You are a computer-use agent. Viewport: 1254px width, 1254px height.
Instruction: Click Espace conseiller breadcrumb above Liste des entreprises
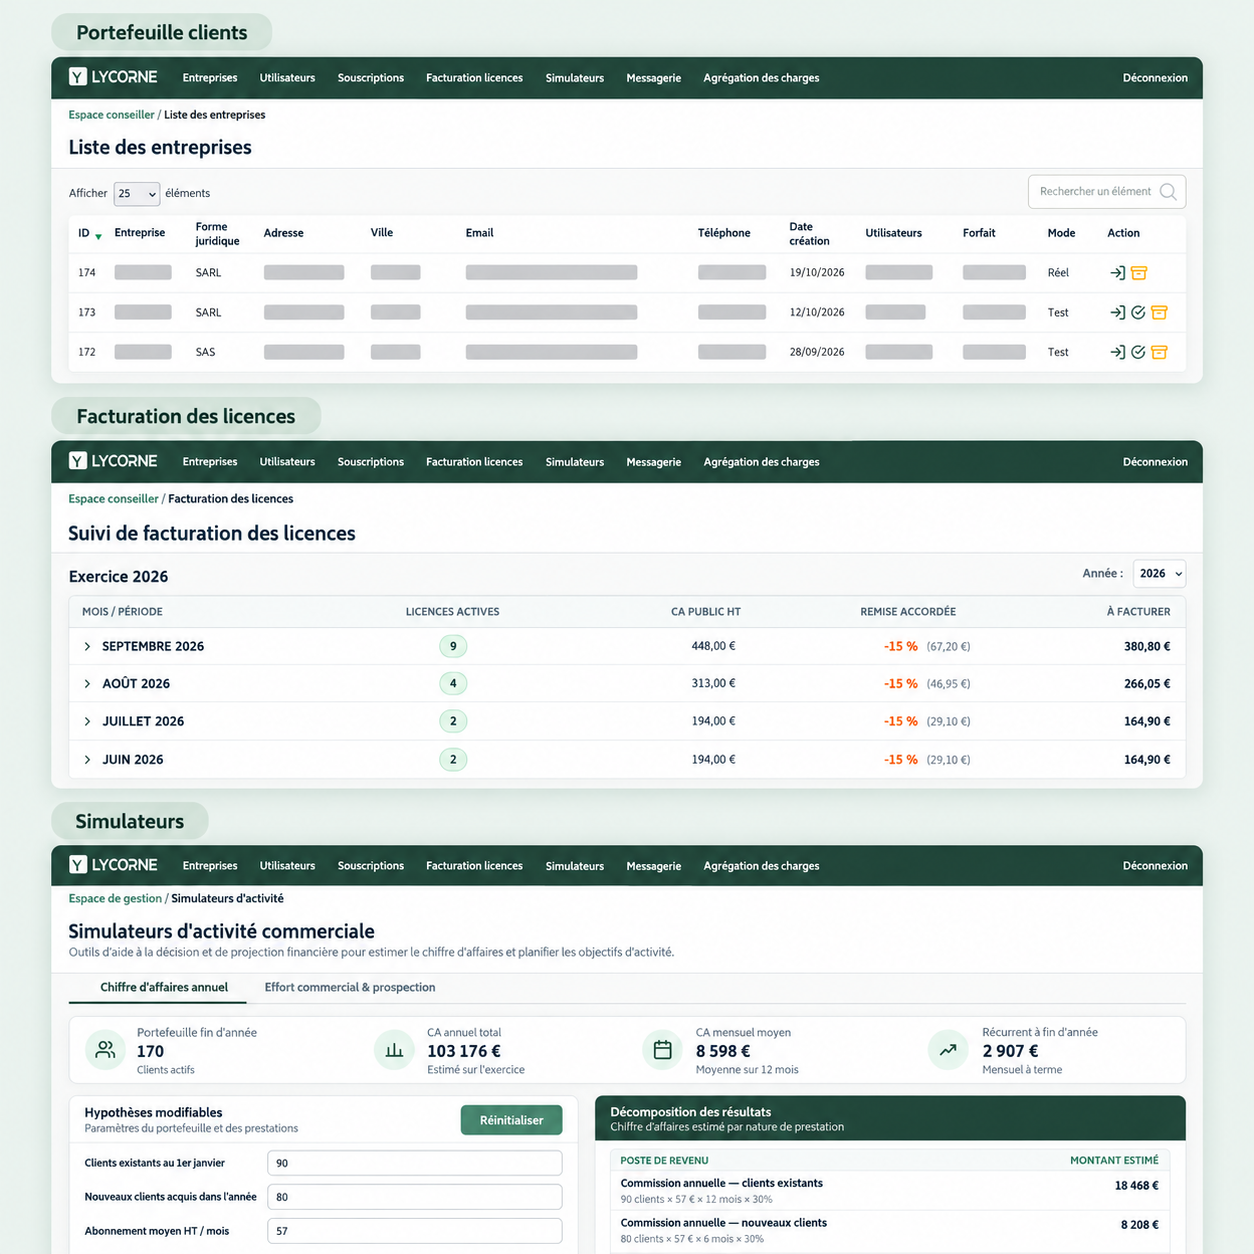[112, 115]
